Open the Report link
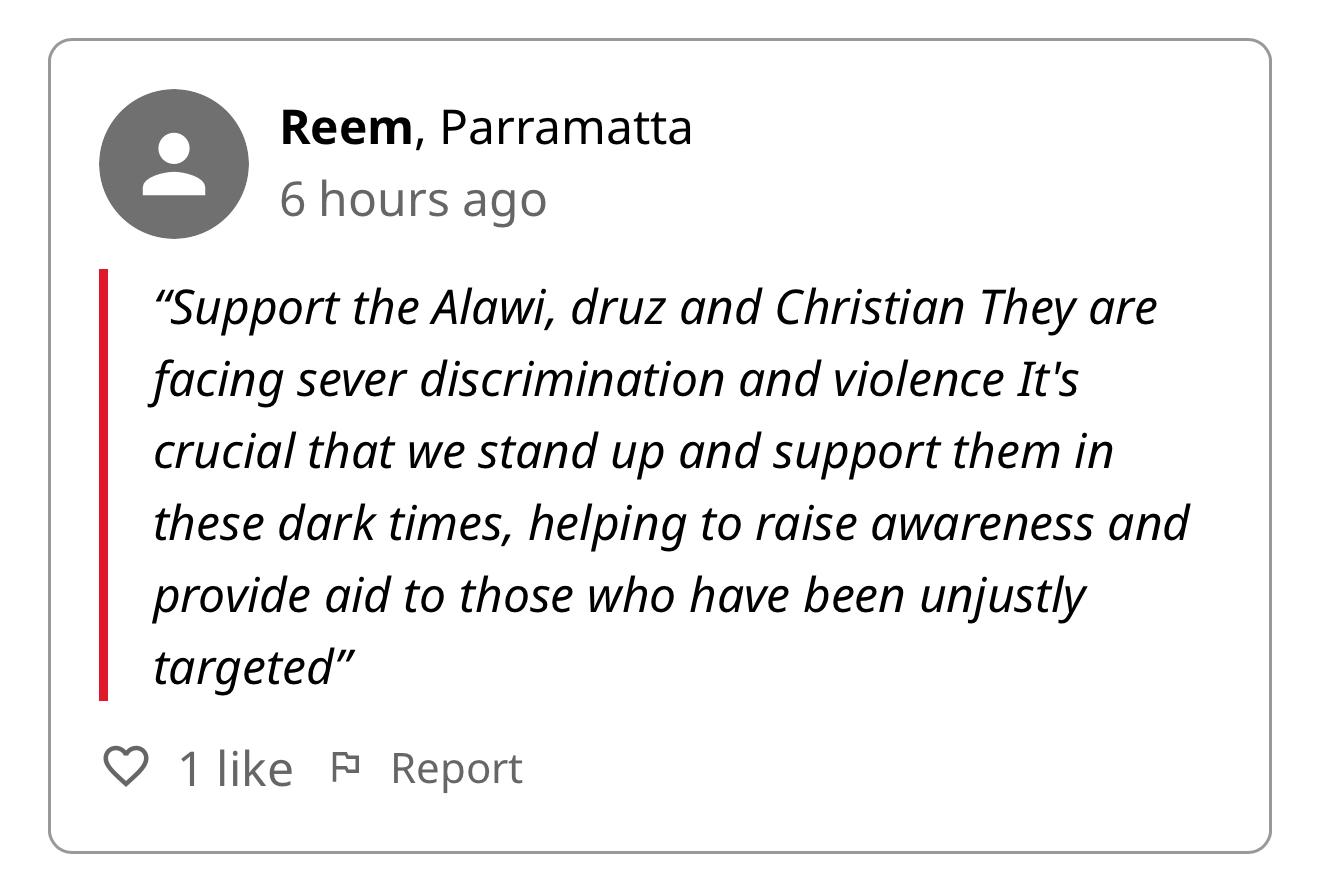 pos(456,768)
